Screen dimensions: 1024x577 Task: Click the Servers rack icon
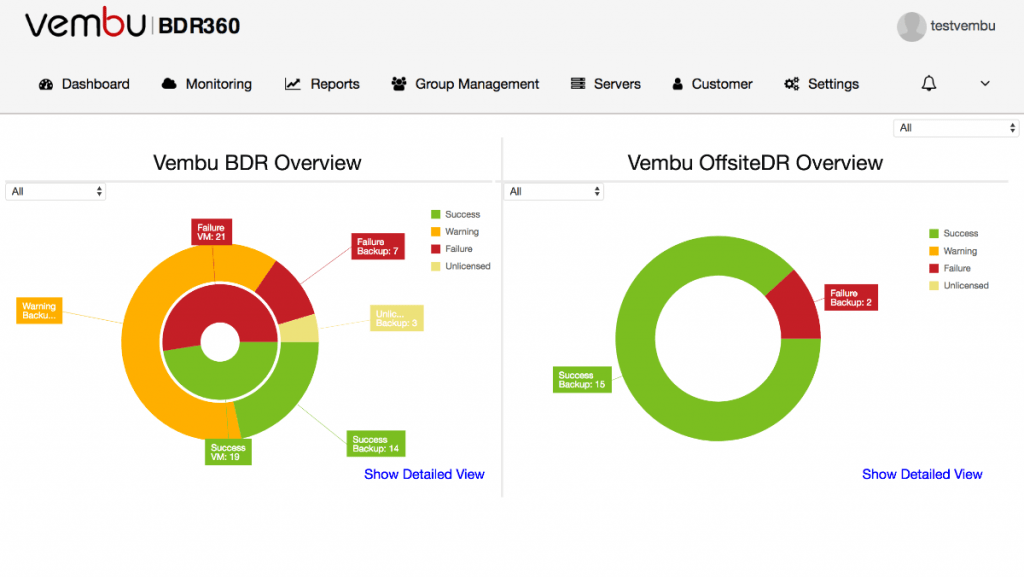pyautogui.click(x=578, y=84)
